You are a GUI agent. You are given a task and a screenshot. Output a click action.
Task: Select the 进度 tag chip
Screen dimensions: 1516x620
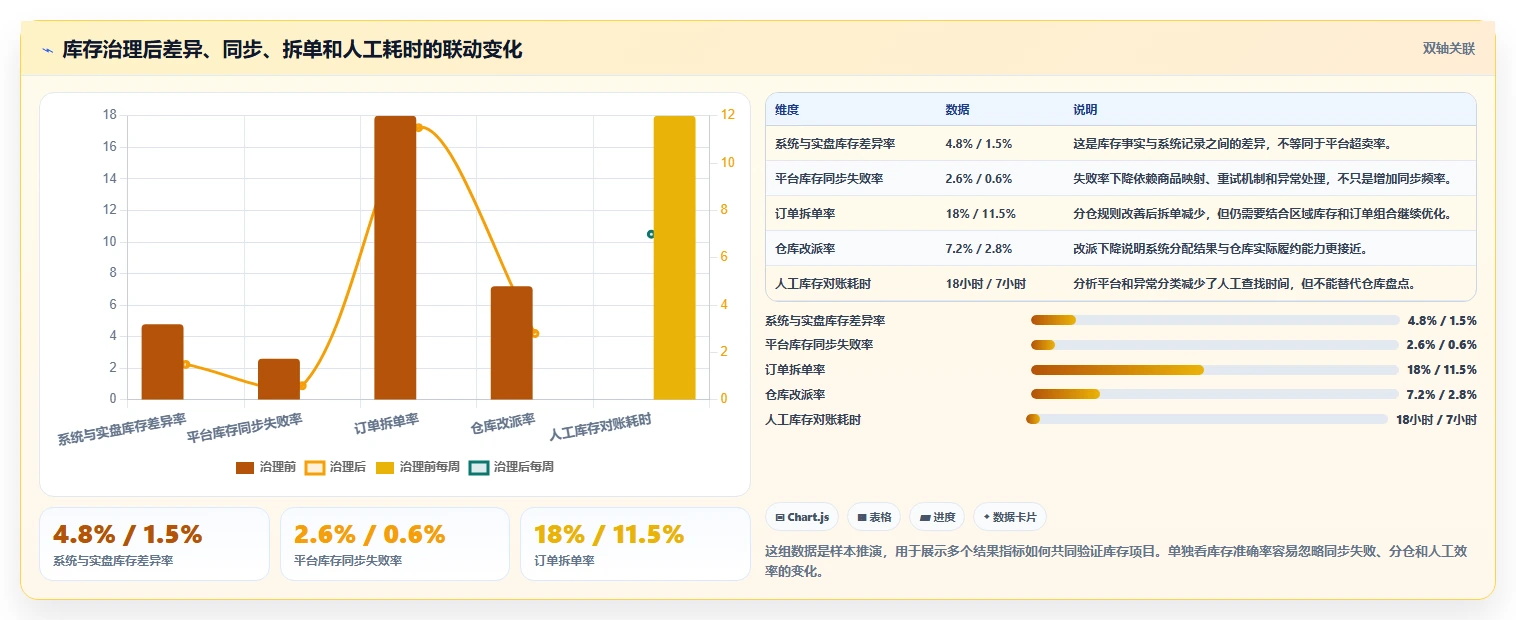tap(937, 517)
